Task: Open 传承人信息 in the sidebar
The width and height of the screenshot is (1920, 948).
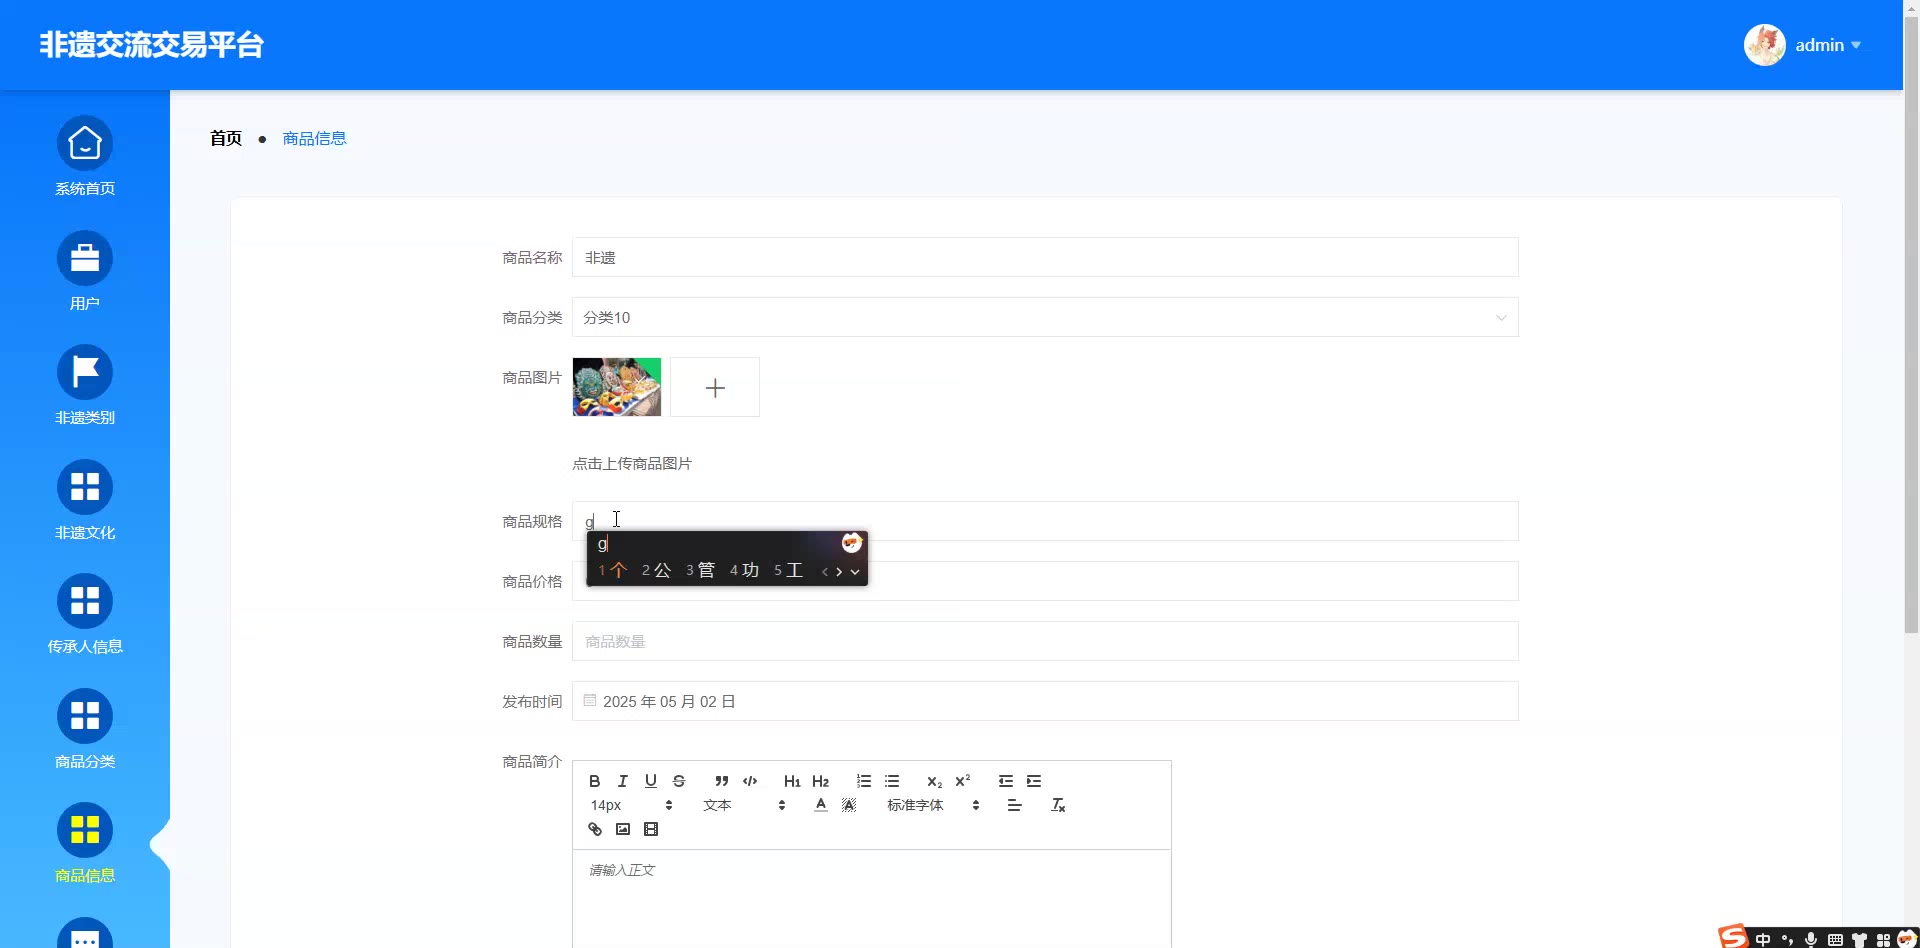Action: (x=85, y=615)
